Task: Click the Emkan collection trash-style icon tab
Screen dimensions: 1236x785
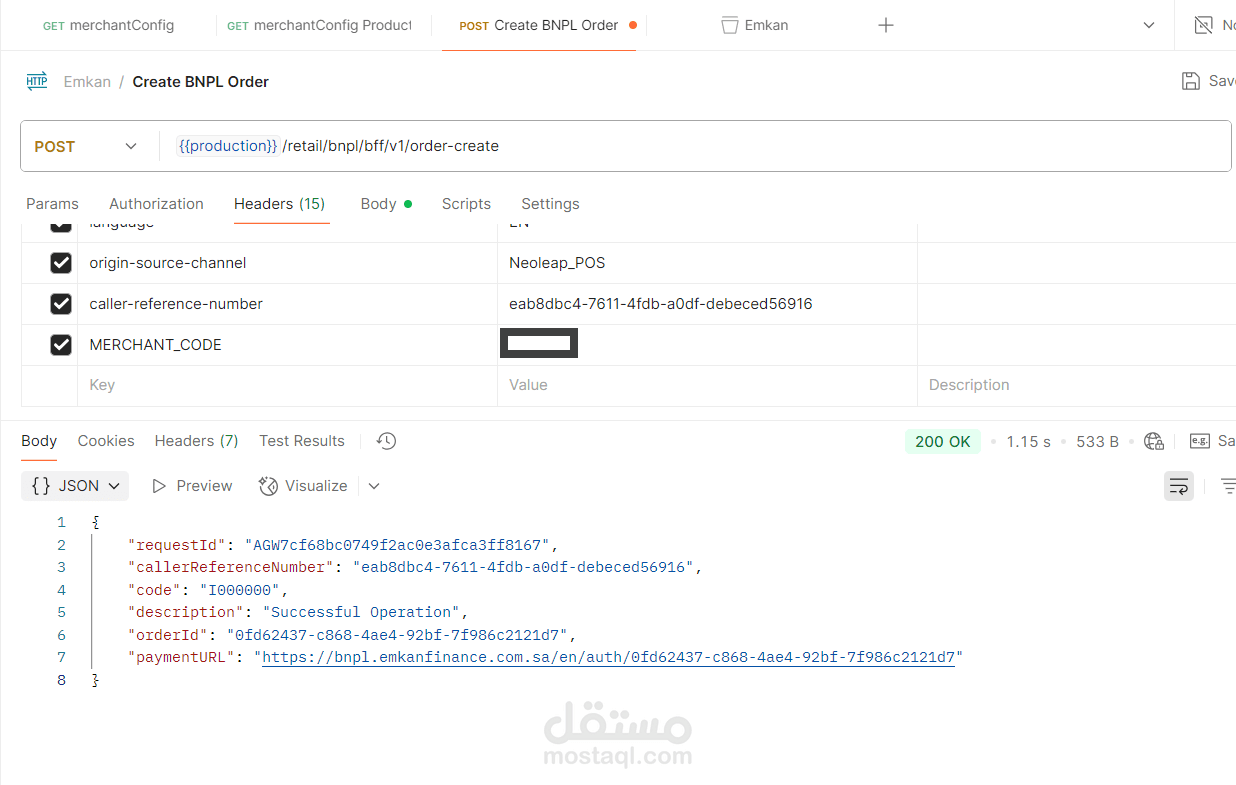Action: [755, 25]
